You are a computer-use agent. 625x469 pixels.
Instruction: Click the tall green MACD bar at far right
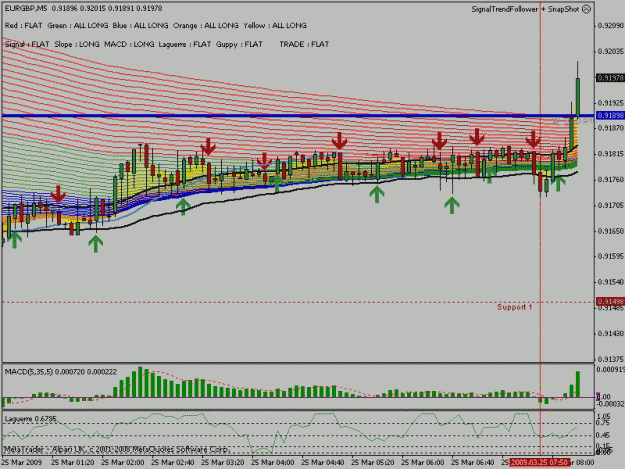coord(578,384)
